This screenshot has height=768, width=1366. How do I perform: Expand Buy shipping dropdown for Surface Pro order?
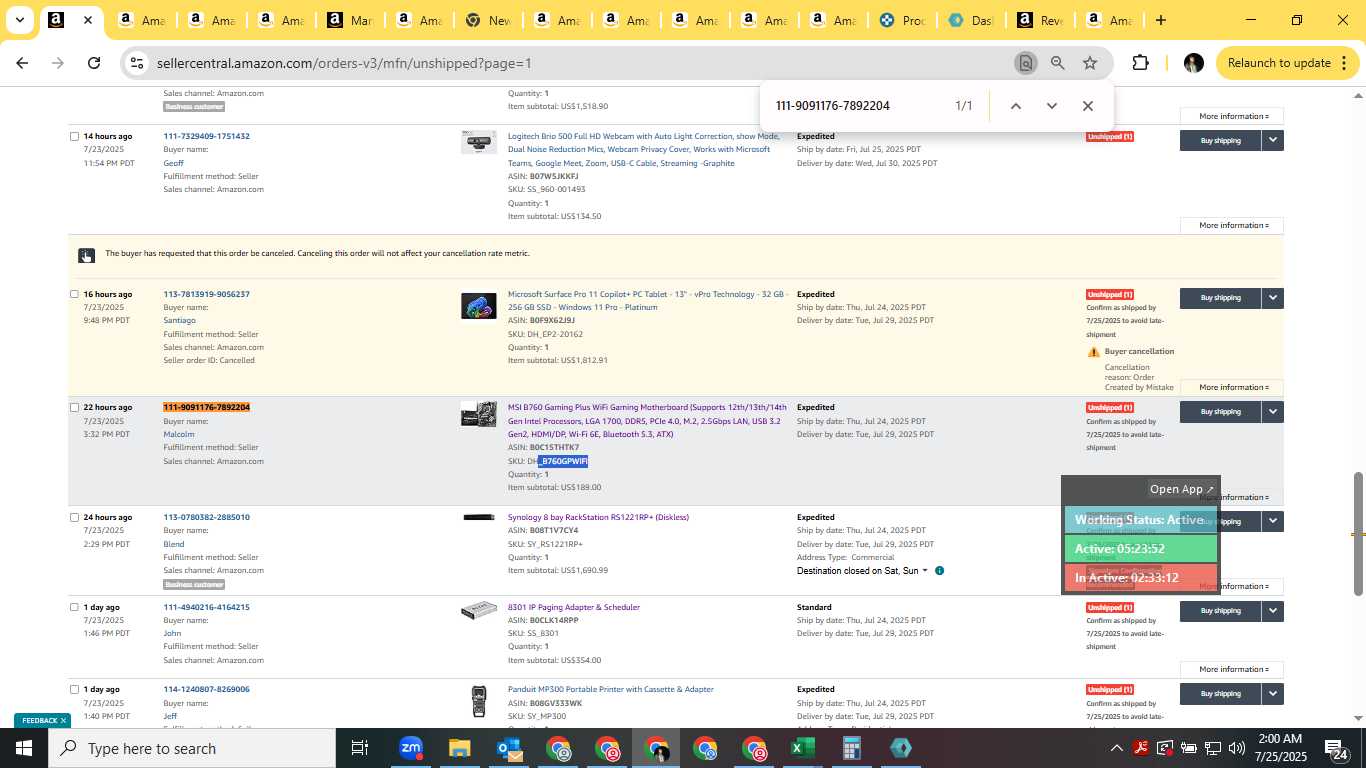coord(1272,298)
